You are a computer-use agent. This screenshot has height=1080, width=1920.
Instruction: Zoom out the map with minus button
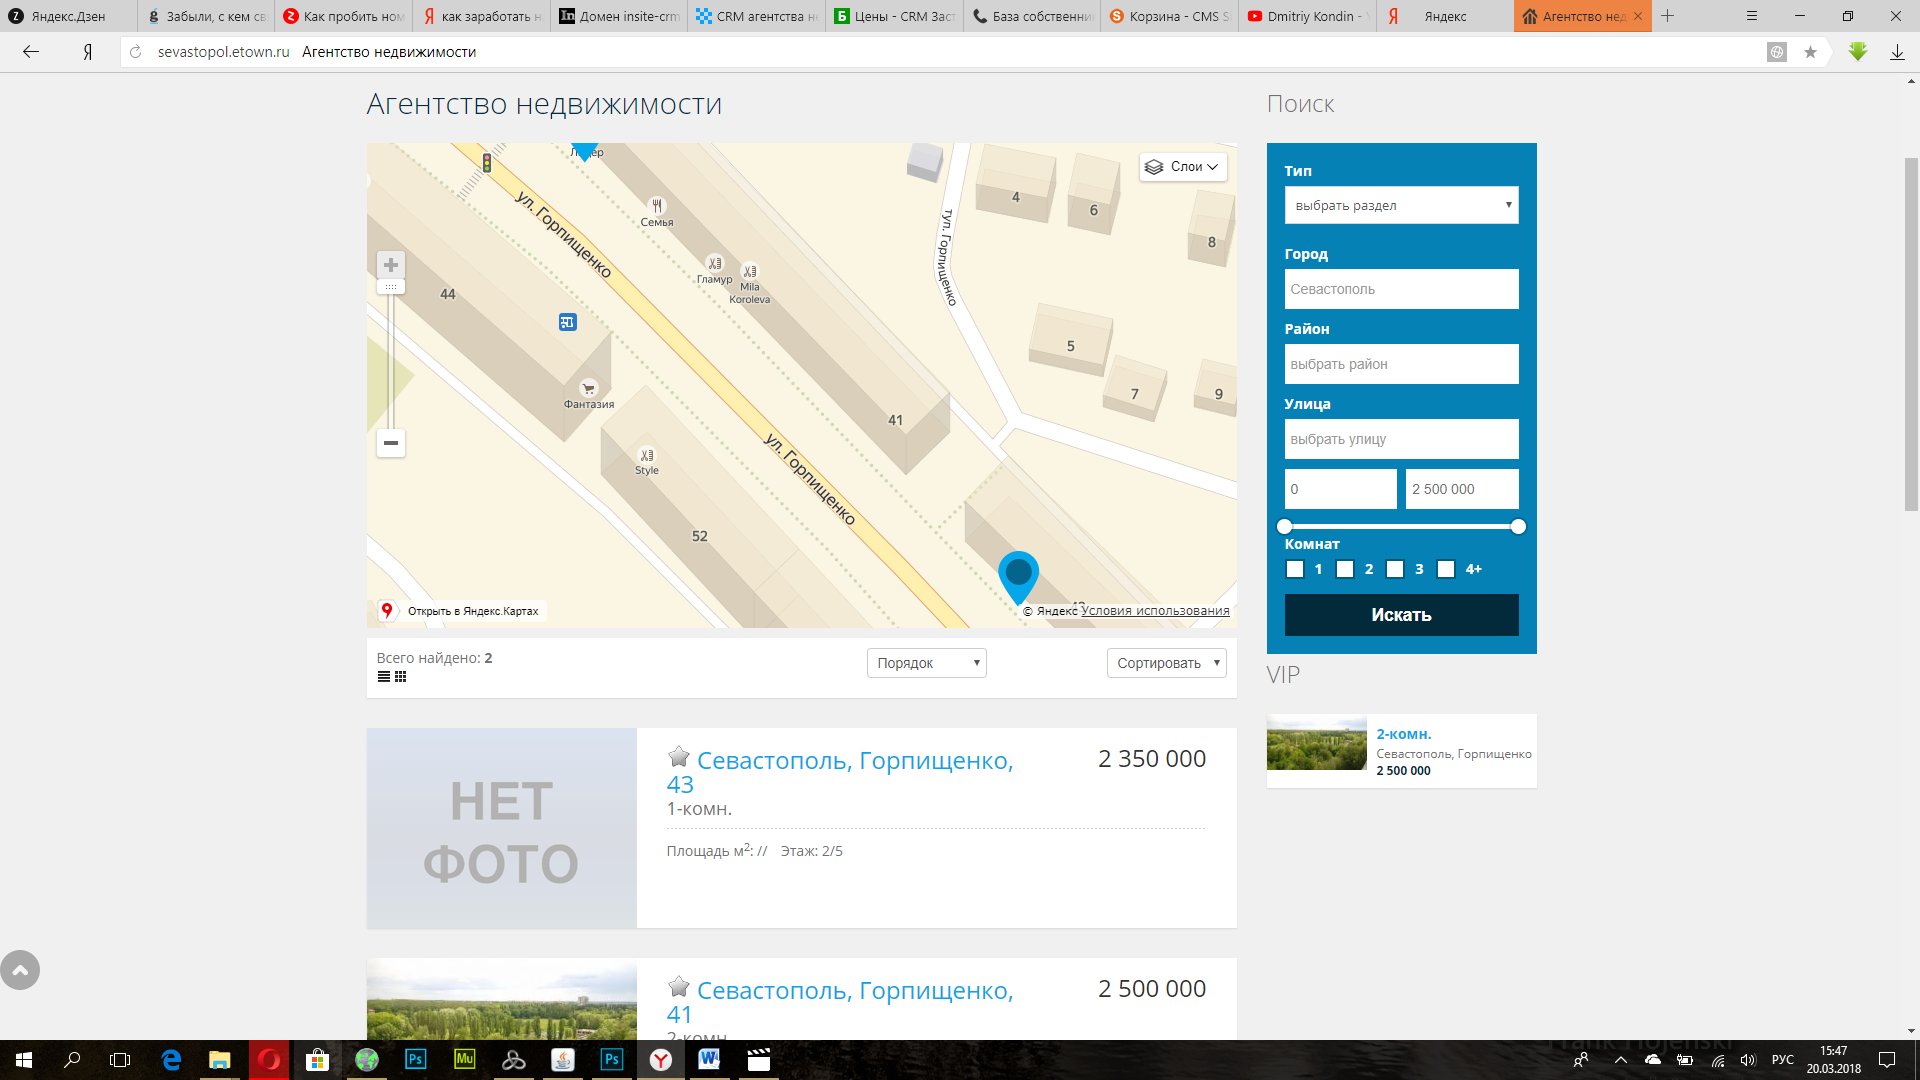391,443
